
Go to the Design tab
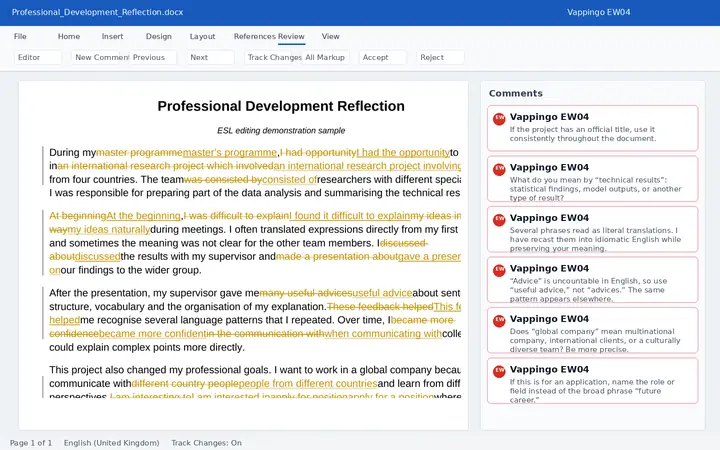coord(159,36)
